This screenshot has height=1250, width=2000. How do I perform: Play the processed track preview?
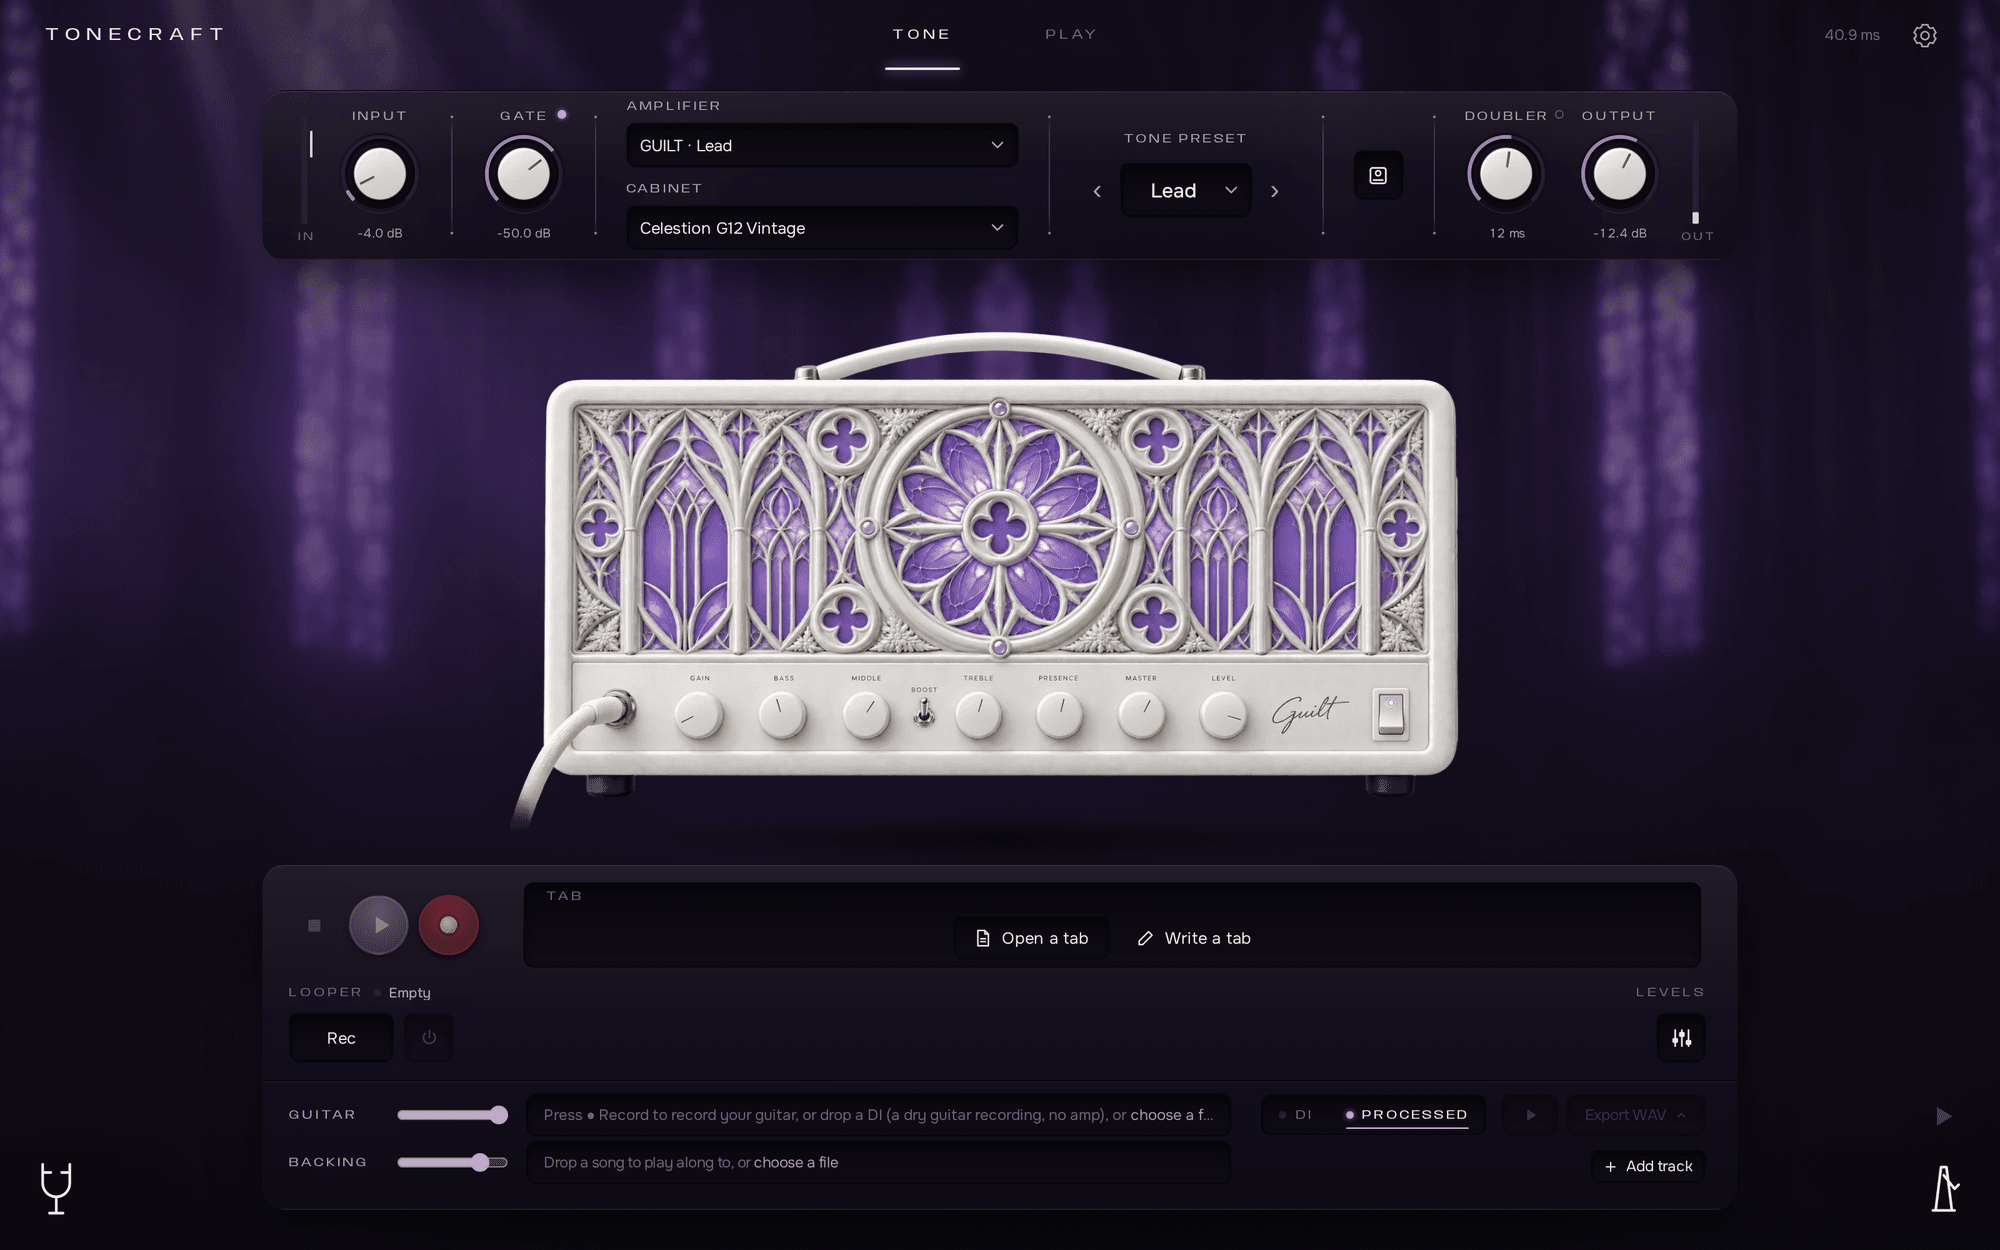pos(1530,1115)
